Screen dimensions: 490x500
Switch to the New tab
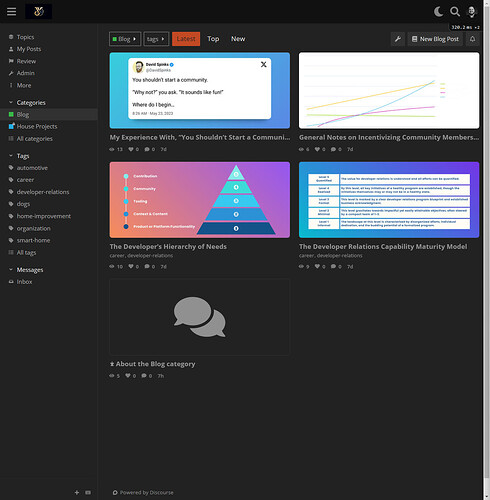coord(238,39)
